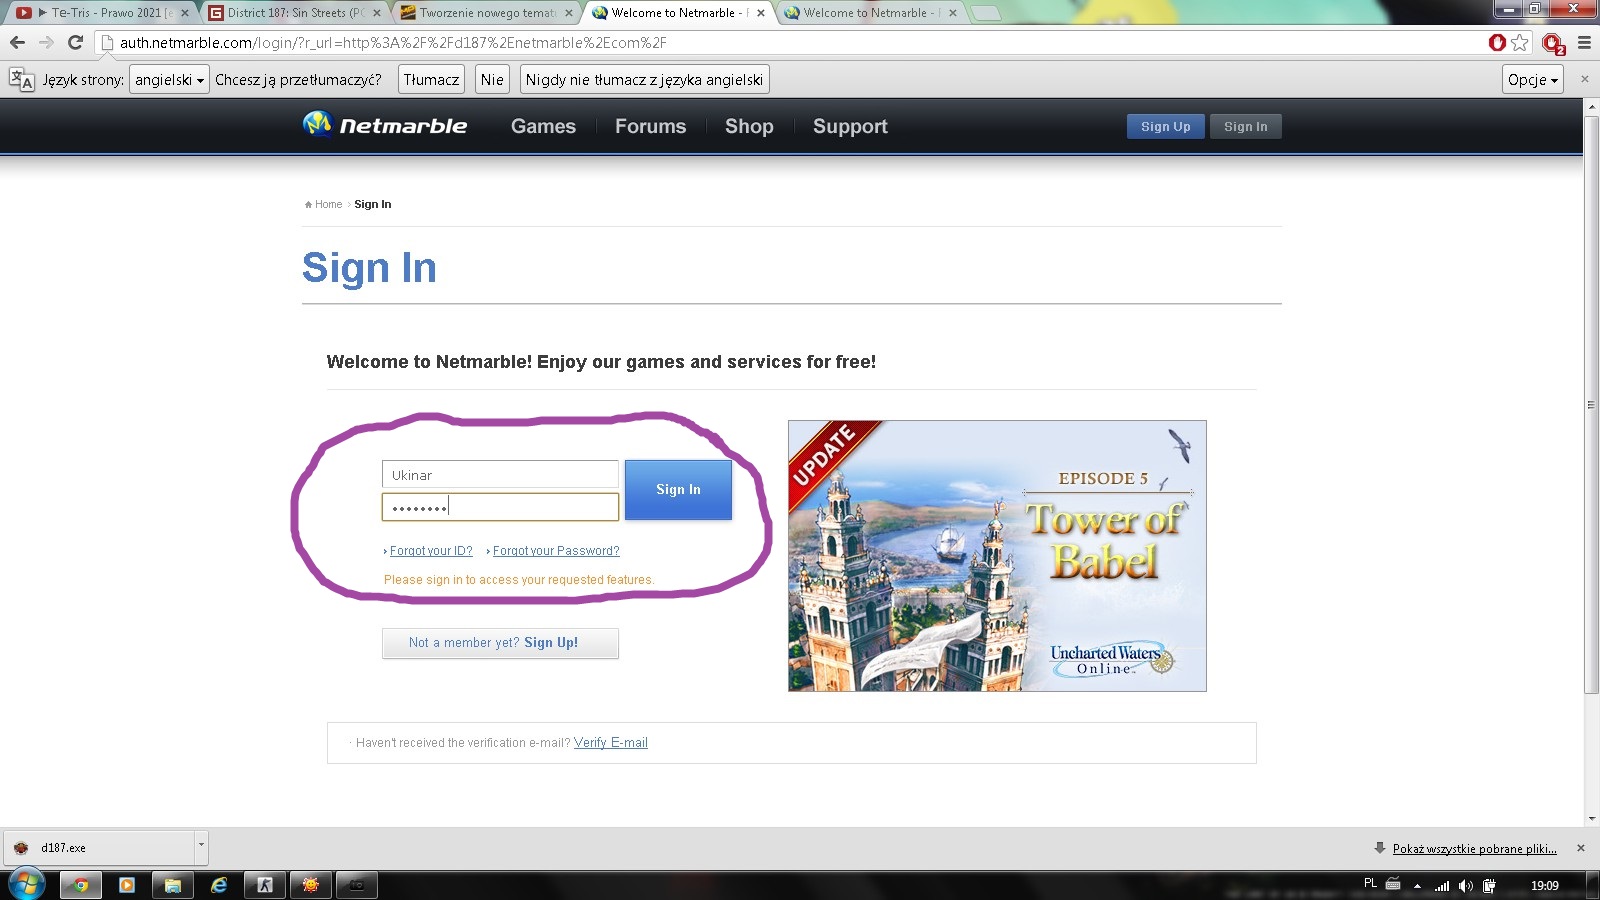The height and width of the screenshot is (900, 1600).
Task: Open the Shop menu
Action: pos(749,126)
